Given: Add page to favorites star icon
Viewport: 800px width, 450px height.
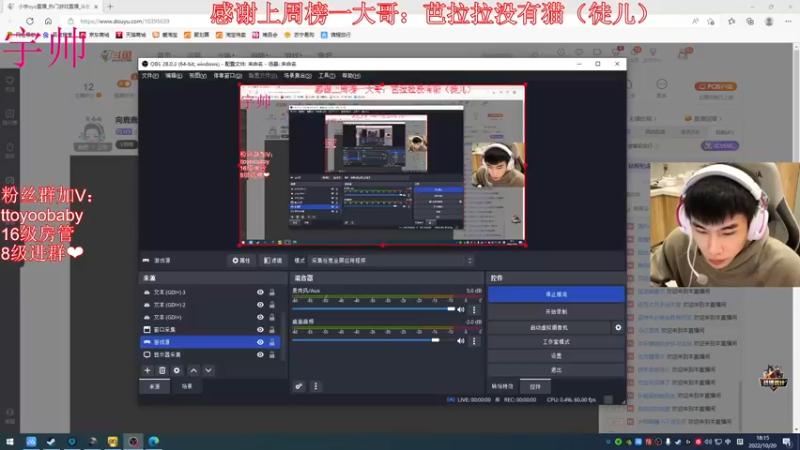Looking at the screenshot, I should pyautogui.click(x=711, y=21).
